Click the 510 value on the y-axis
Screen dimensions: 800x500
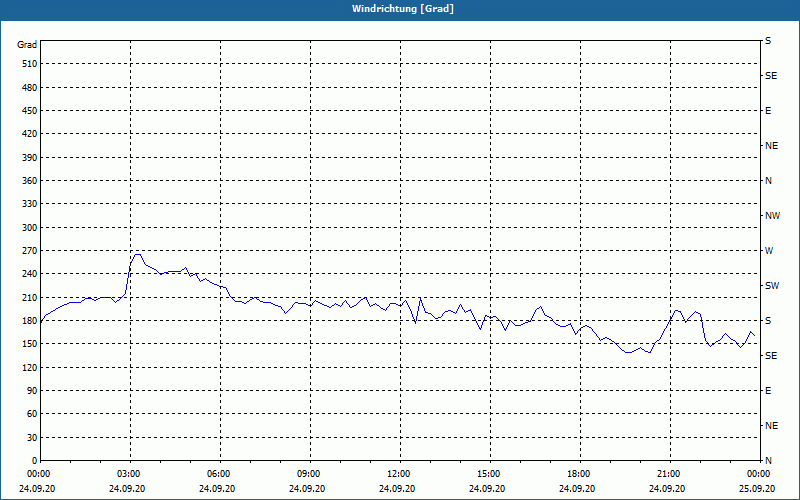point(30,64)
